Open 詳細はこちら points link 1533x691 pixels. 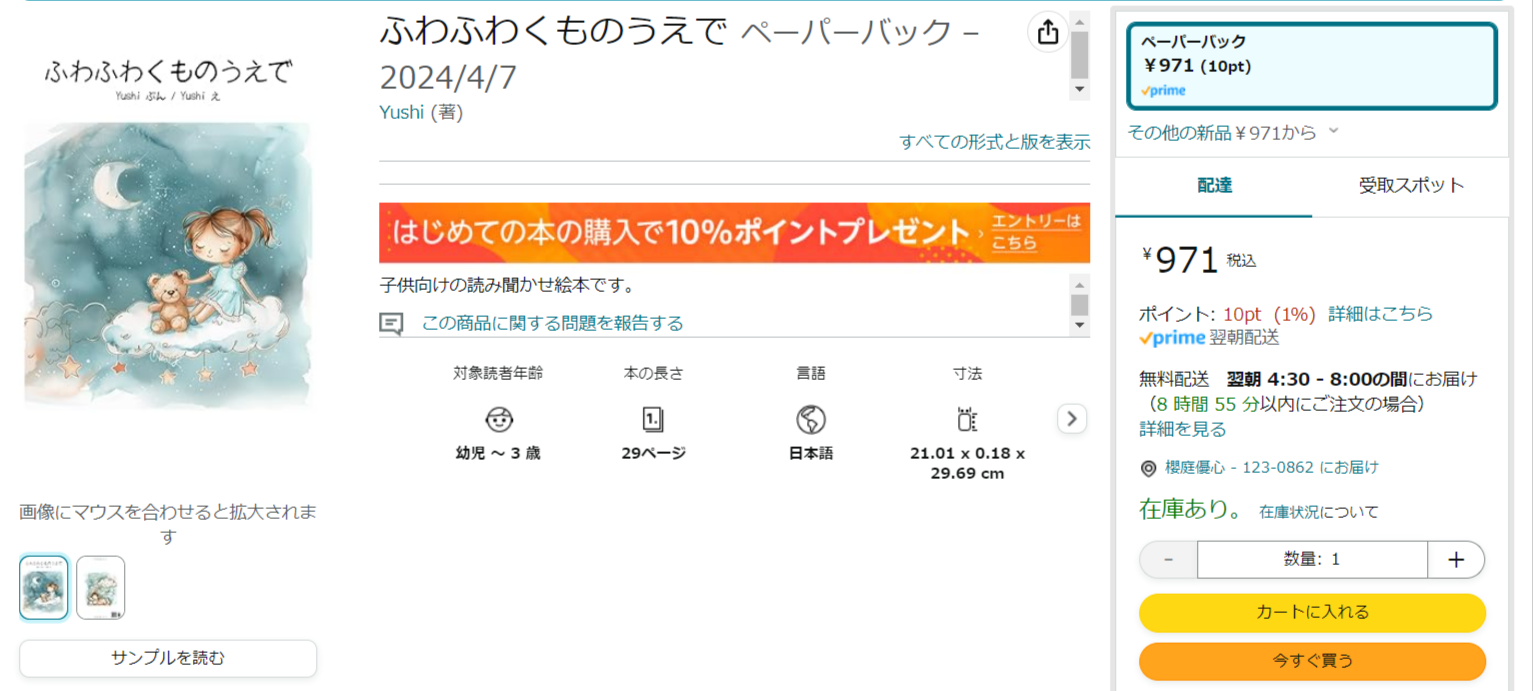1380,314
